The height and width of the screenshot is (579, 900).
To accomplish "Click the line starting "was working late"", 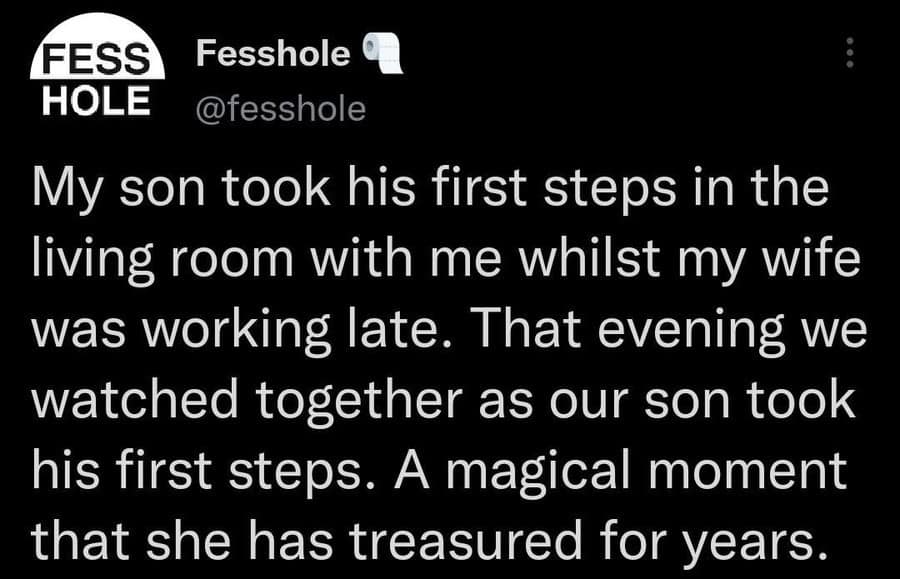I will point(448,331).
